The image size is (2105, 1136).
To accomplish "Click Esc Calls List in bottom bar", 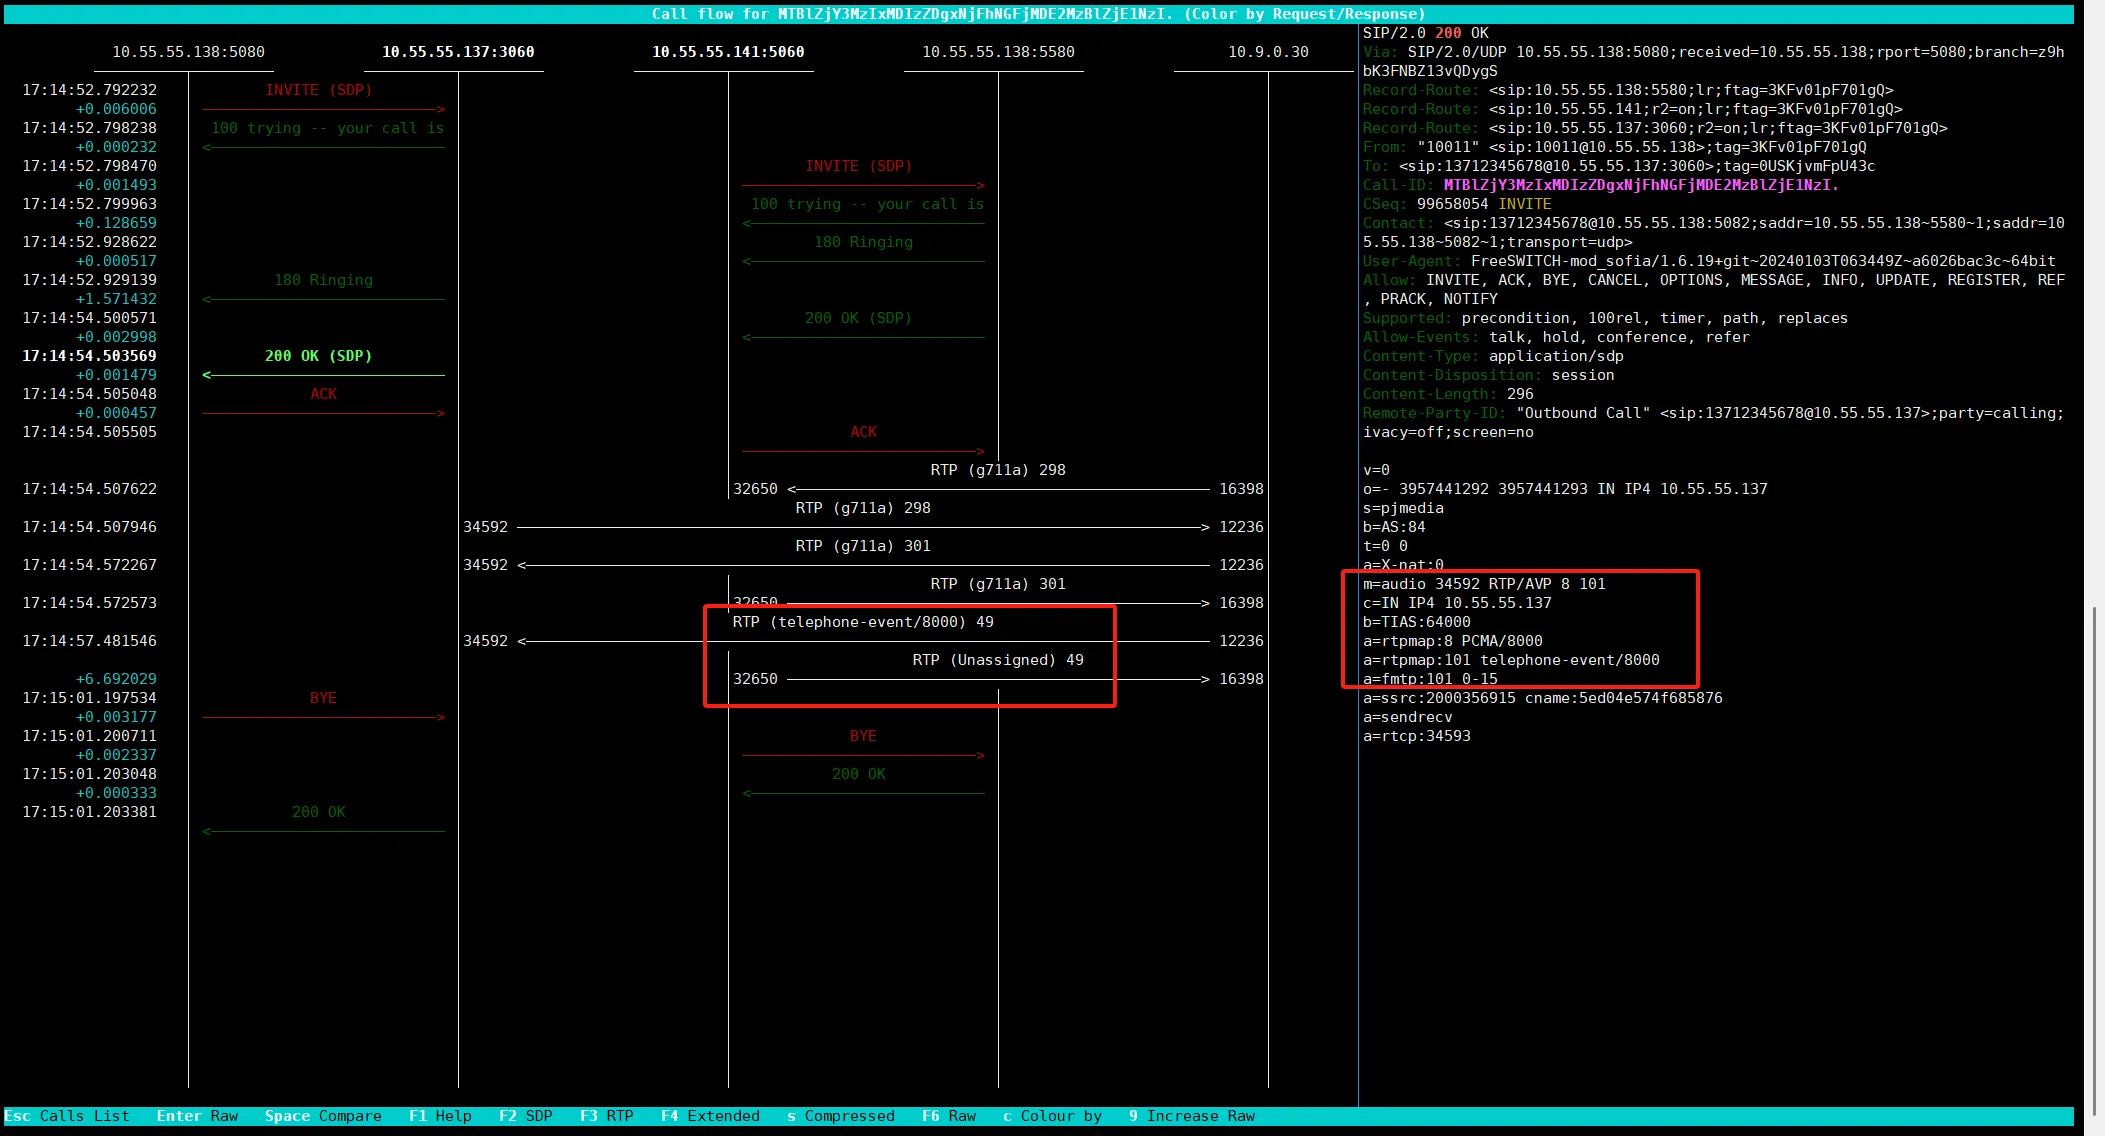I will 67,1116.
